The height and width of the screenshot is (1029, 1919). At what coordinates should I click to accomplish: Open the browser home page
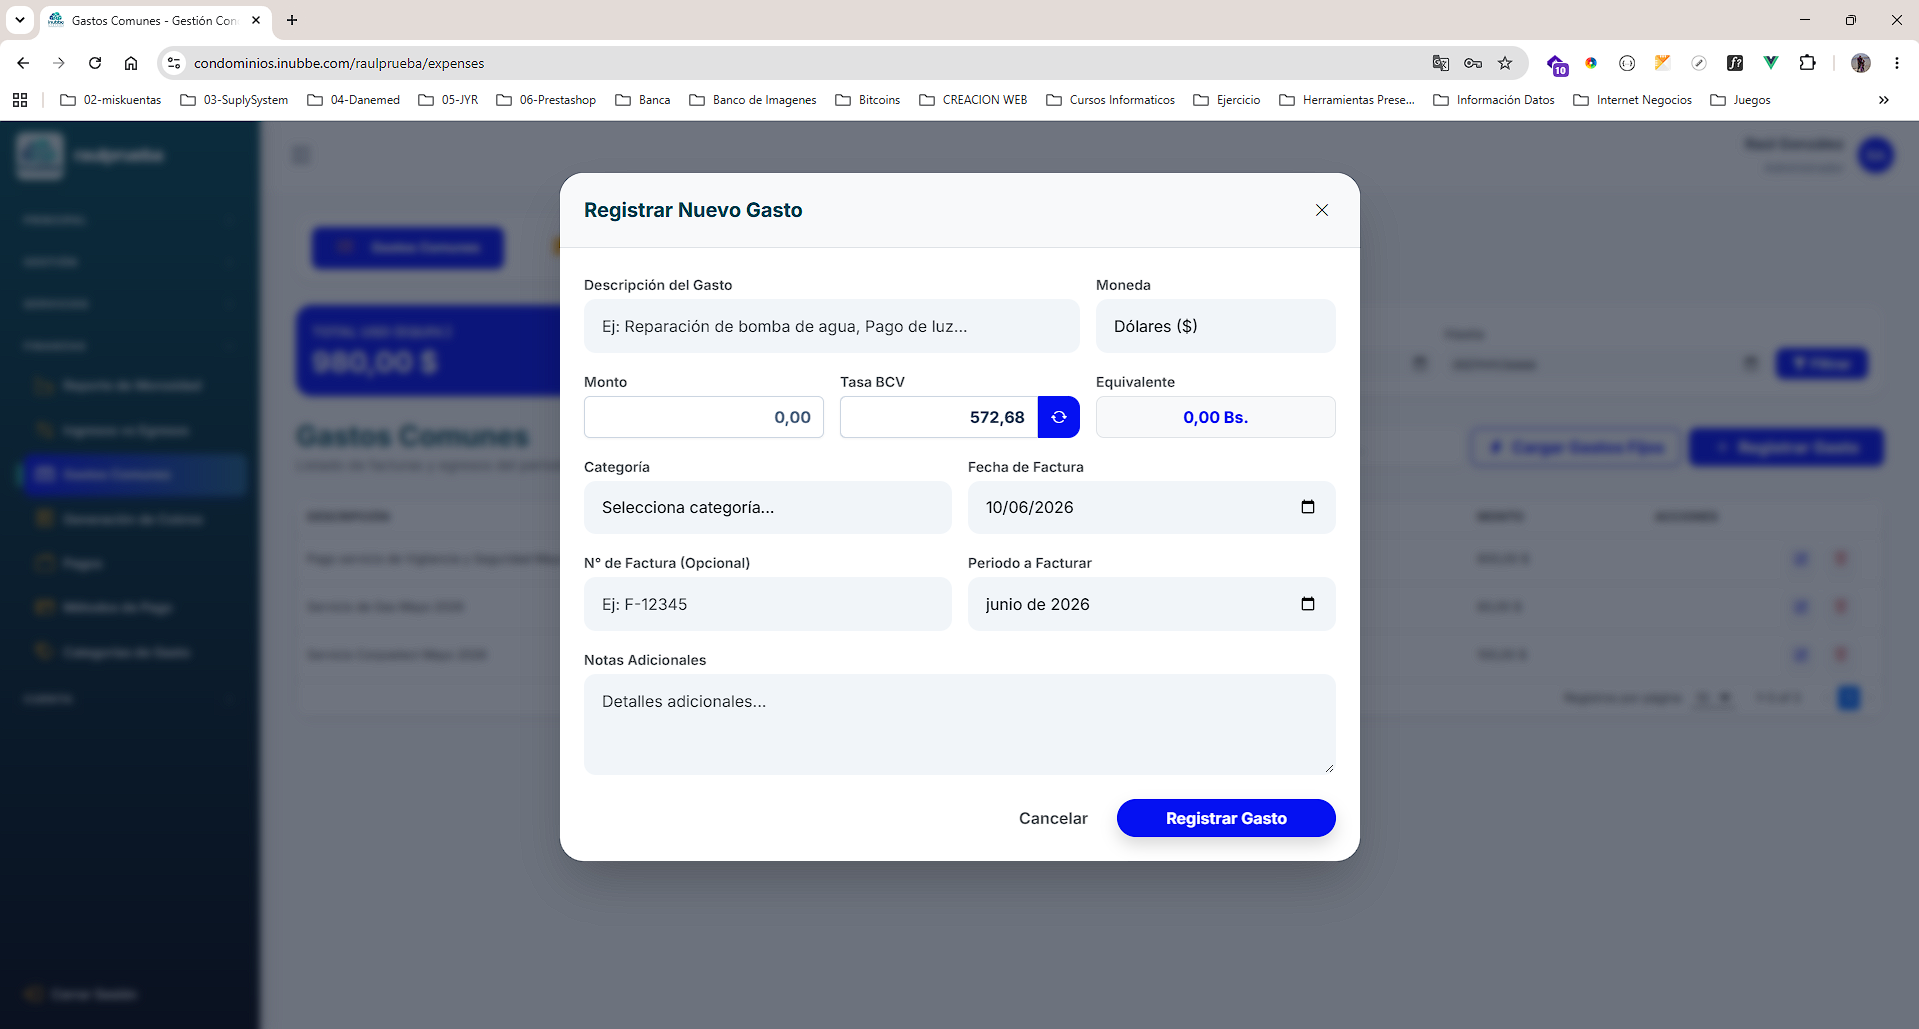click(131, 63)
